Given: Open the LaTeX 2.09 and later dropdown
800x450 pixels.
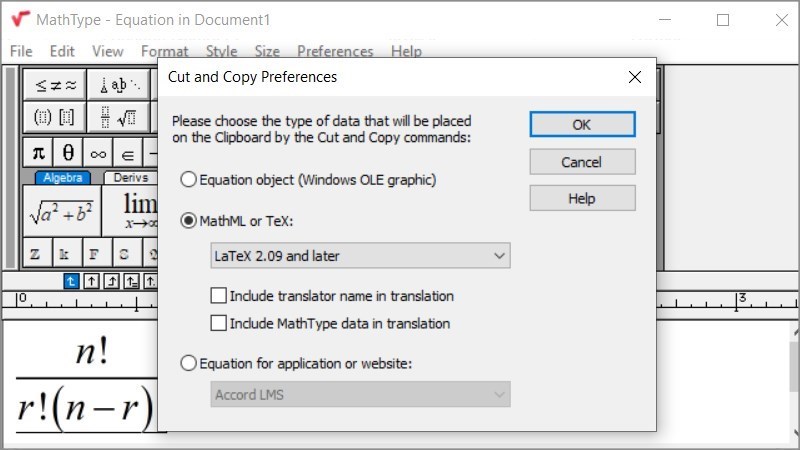Looking at the screenshot, I should (360, 256).
